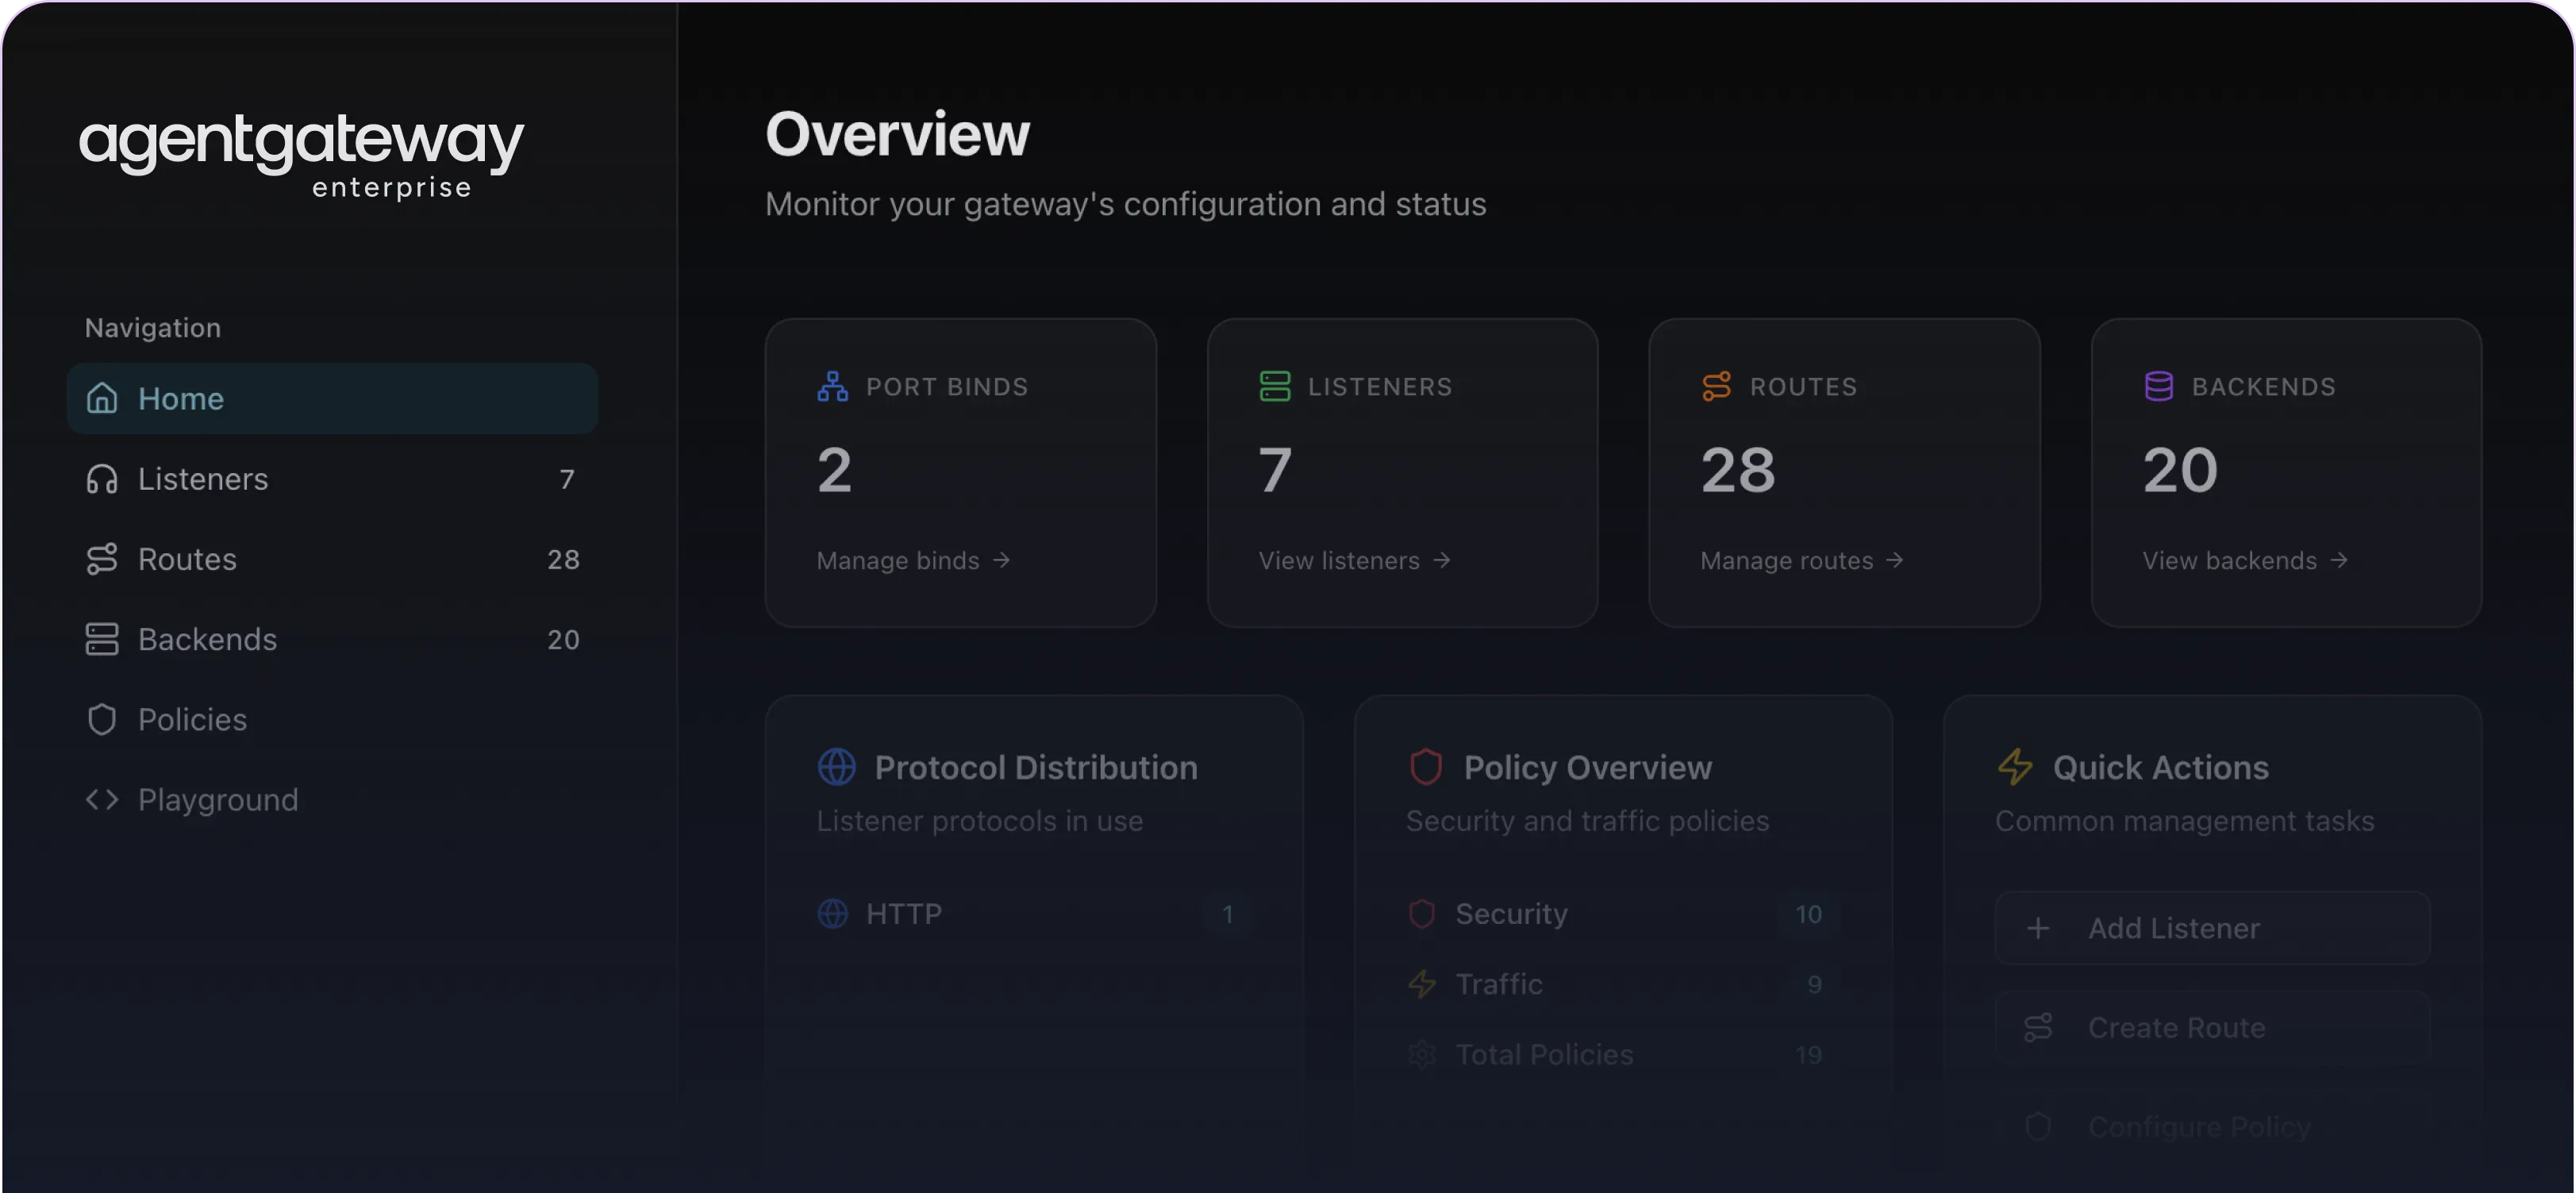The image size is (2576, 1193).
Task: Click the Routes icon in the navigation
Action: point(102,559)
